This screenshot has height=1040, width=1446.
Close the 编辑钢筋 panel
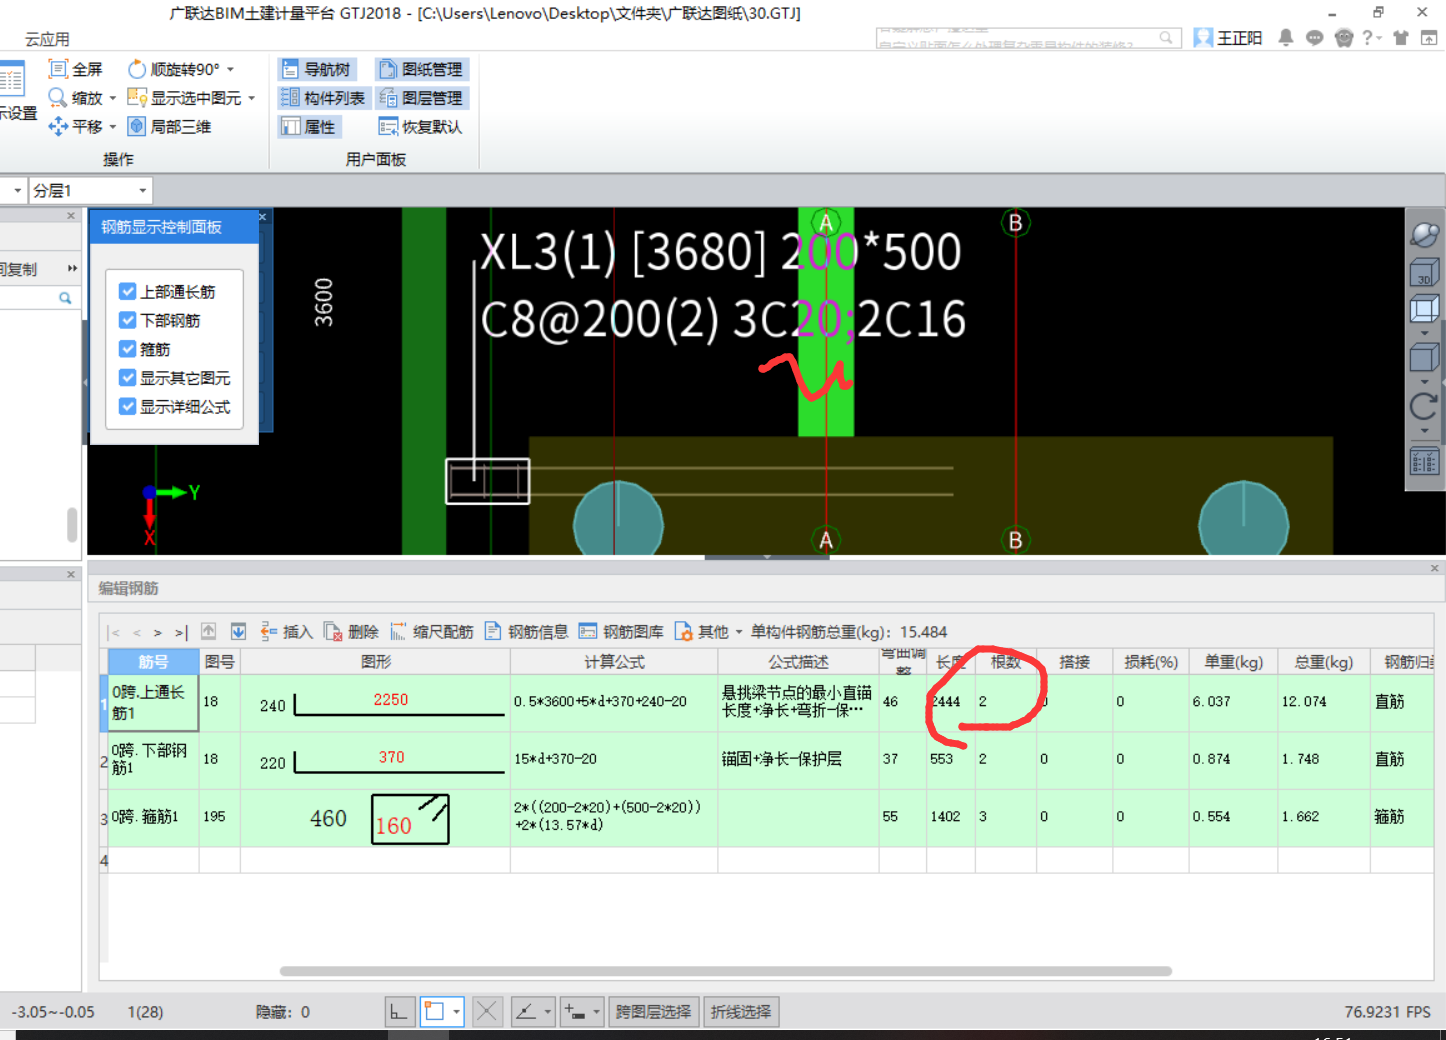click(1434, 568)
